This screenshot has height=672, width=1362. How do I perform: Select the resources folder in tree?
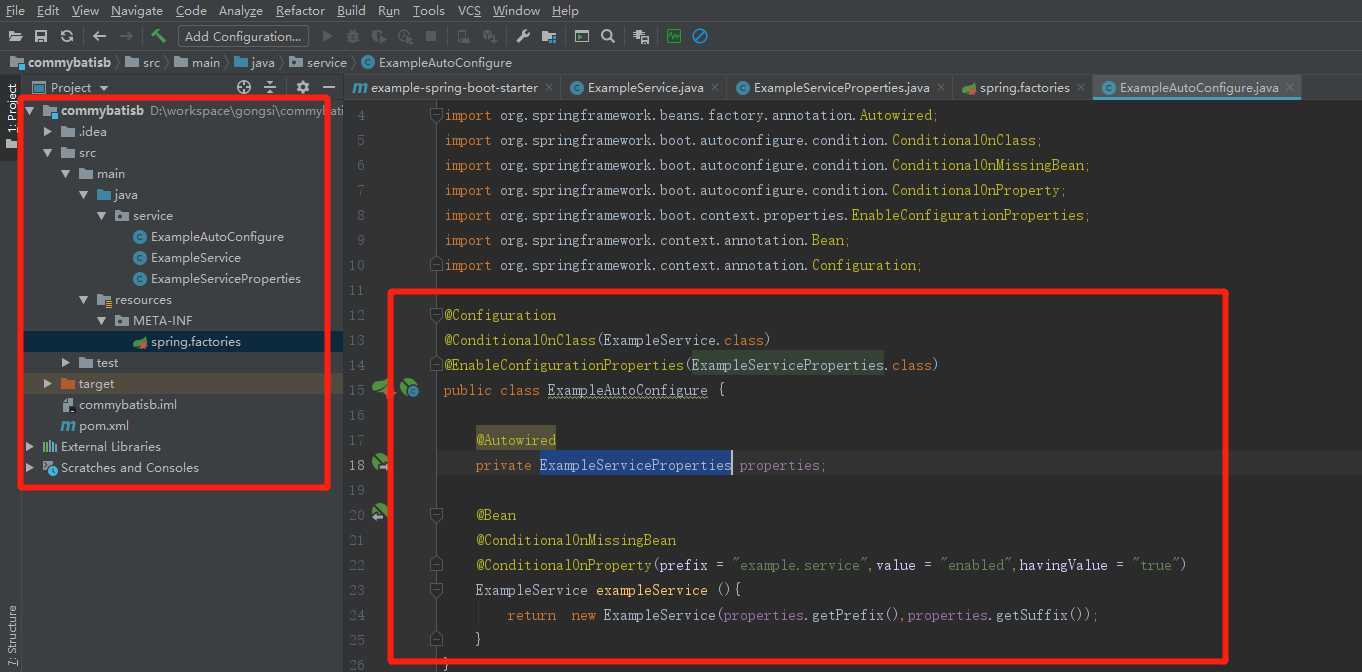click(x=143, y=300)
